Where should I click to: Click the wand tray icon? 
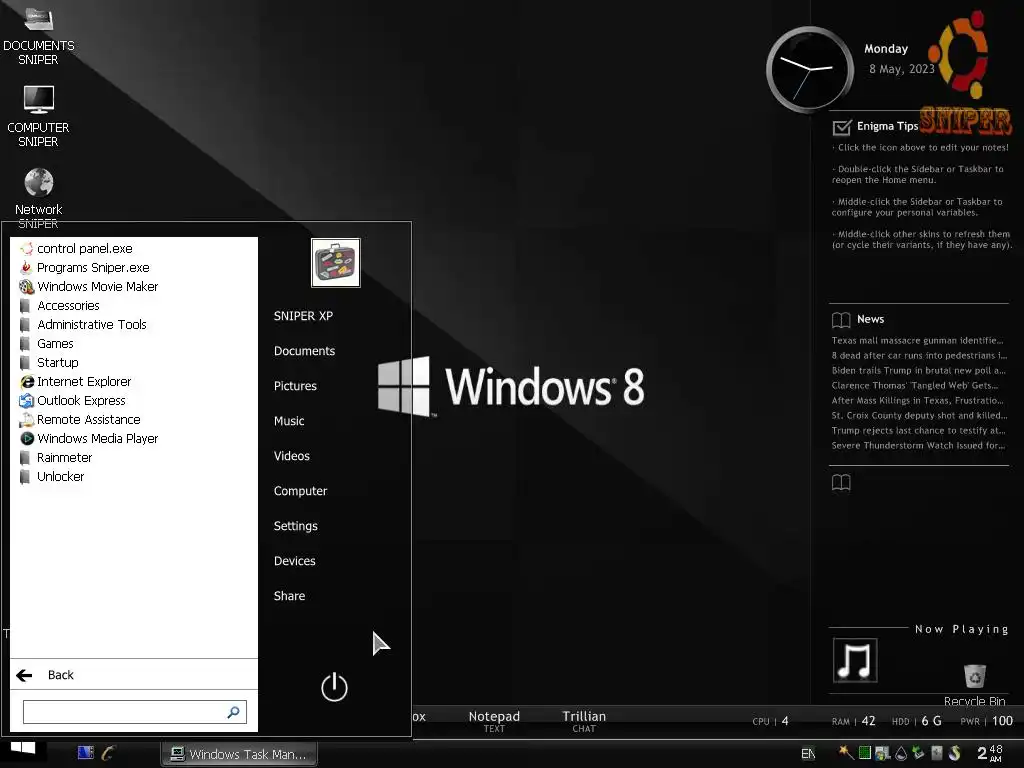pyautogui.click(x=846, y=753)
